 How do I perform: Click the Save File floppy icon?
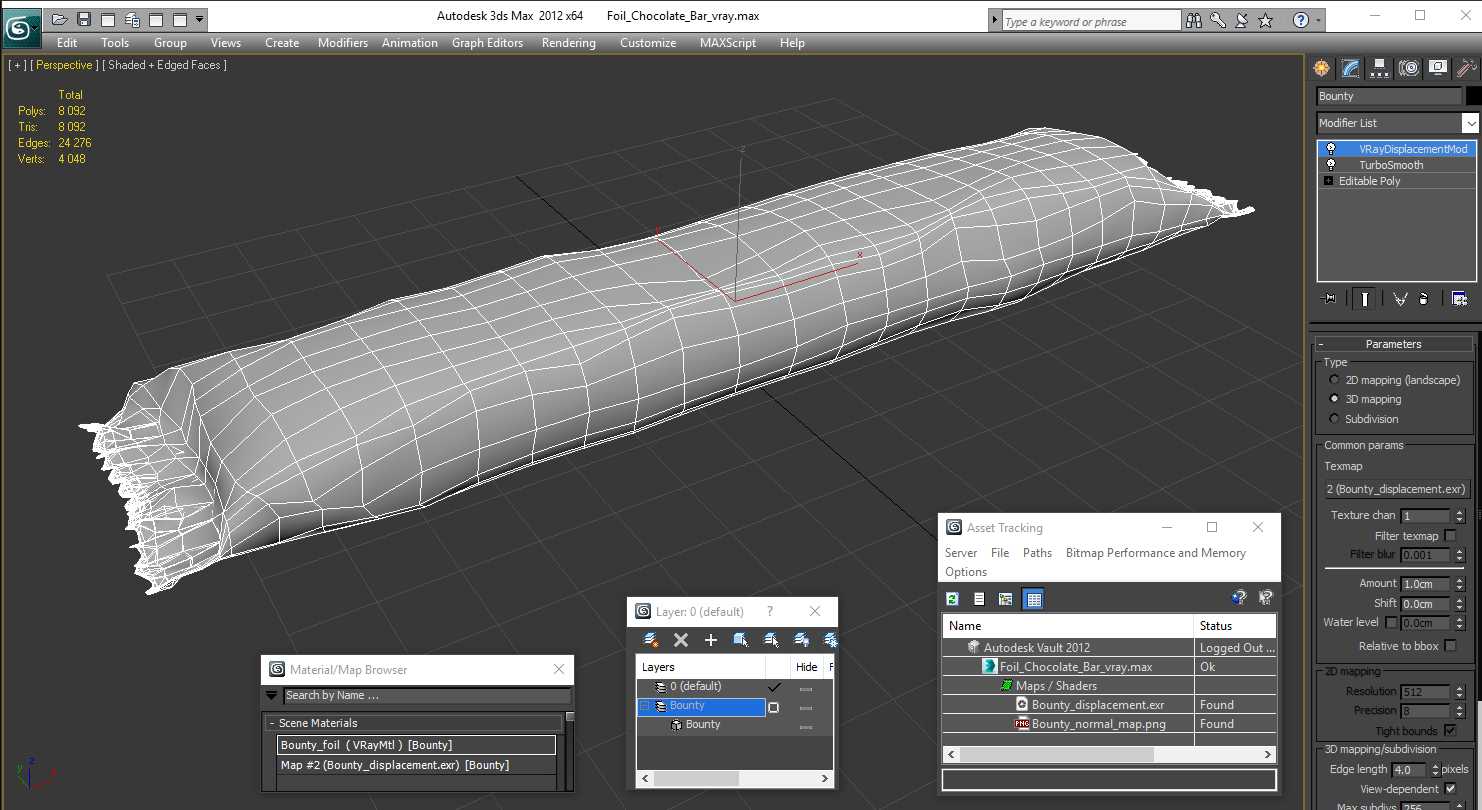tap(83, 19)
